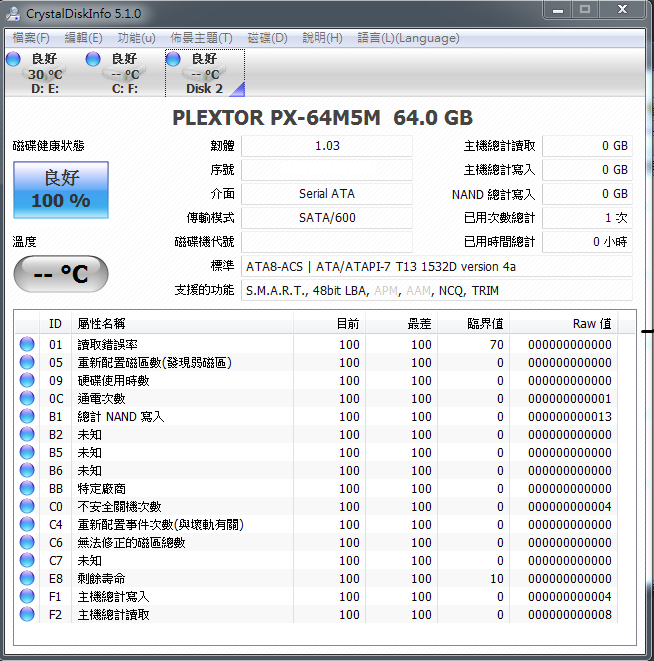Click status orb for F2 主機總計讀取
The width and height of the screenshot is (654, 661).
(x=27, y=614)
